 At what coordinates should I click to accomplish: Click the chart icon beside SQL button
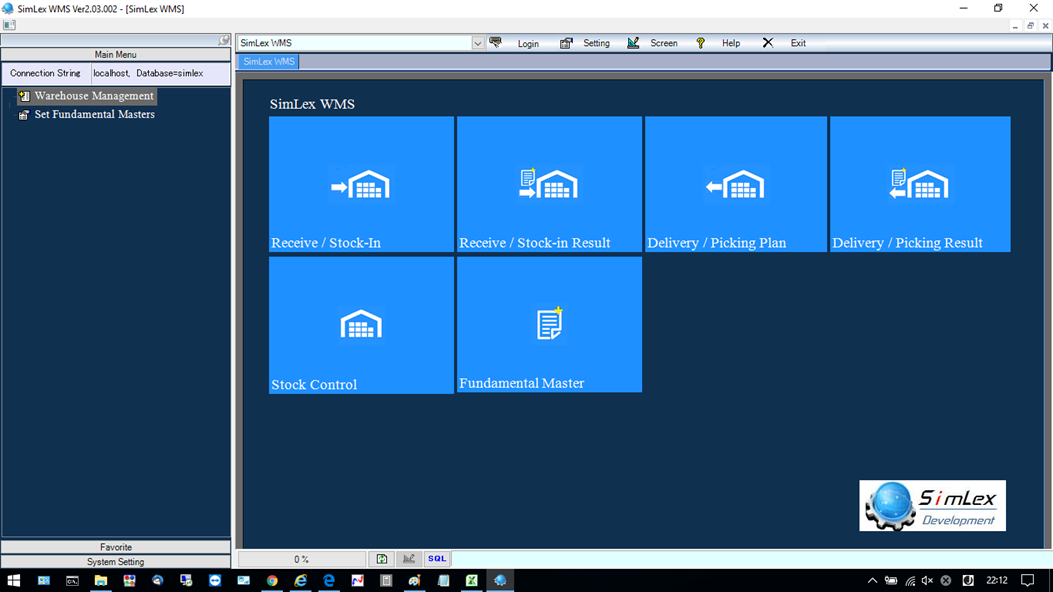(409, 558)
